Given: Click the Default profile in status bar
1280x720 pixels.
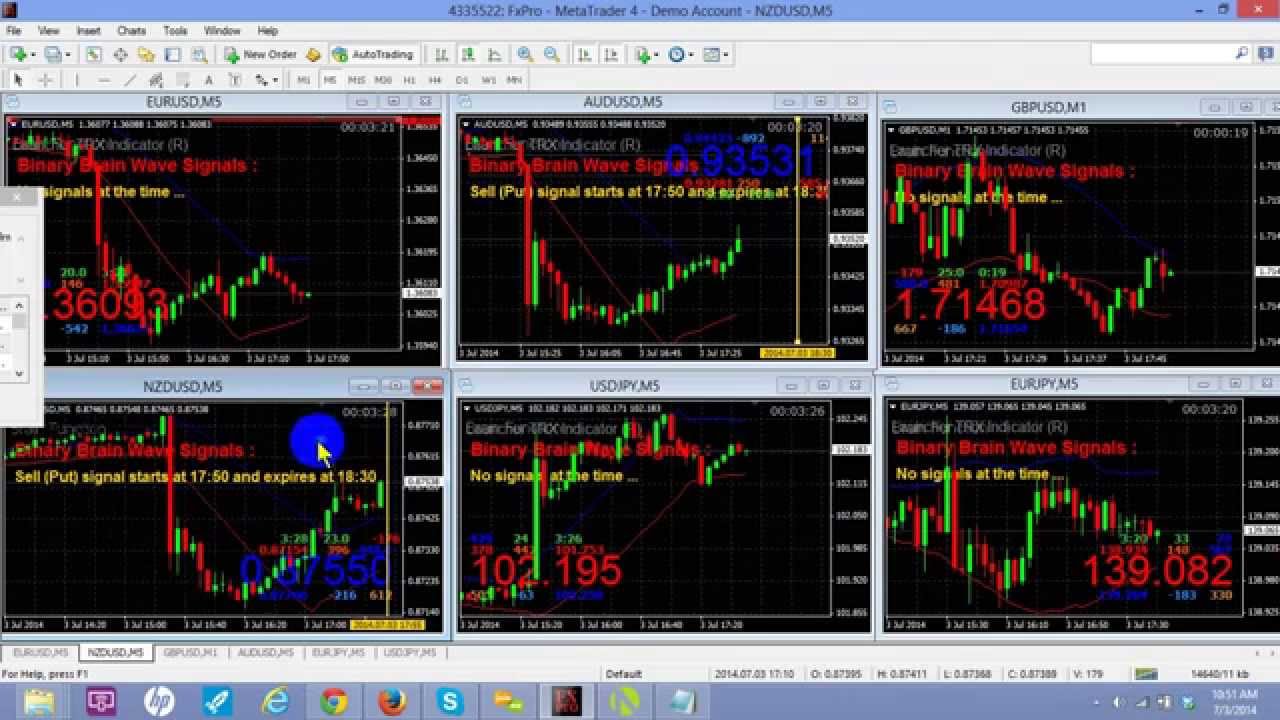Looking at the screenshot, I should point(624,674).
